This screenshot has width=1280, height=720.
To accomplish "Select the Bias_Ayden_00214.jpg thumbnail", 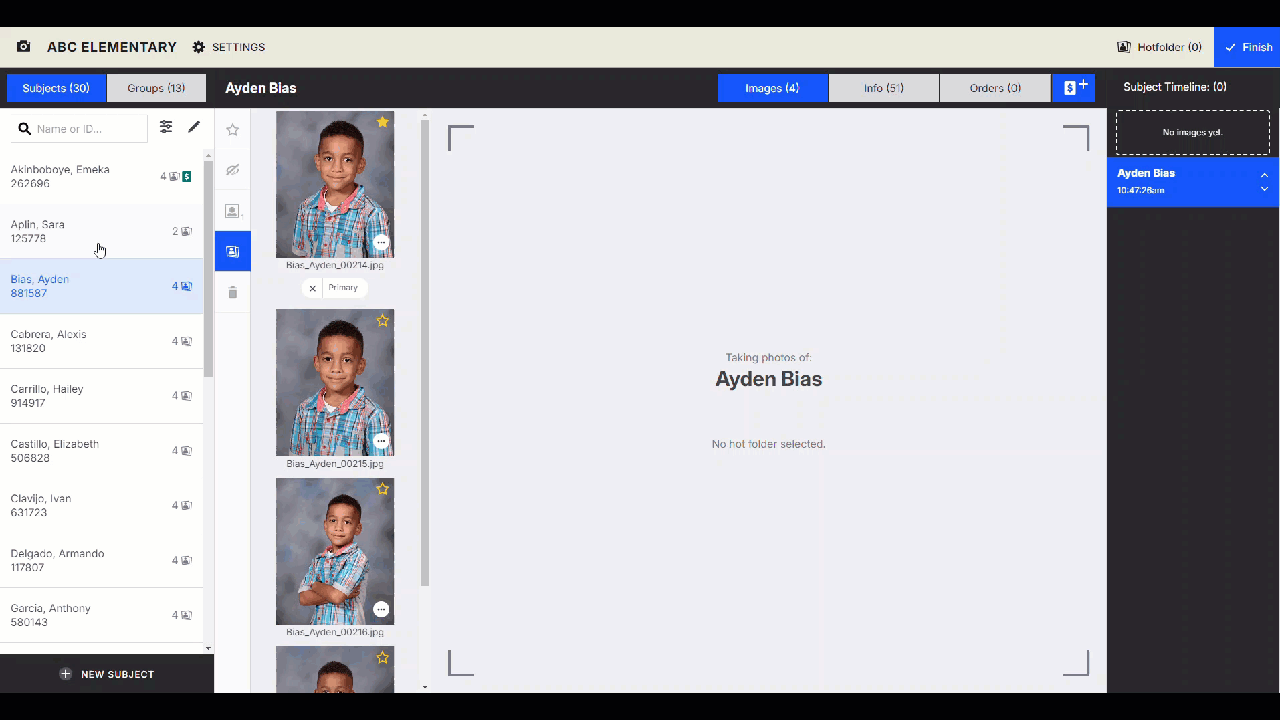I will click(x=335, y=184).
